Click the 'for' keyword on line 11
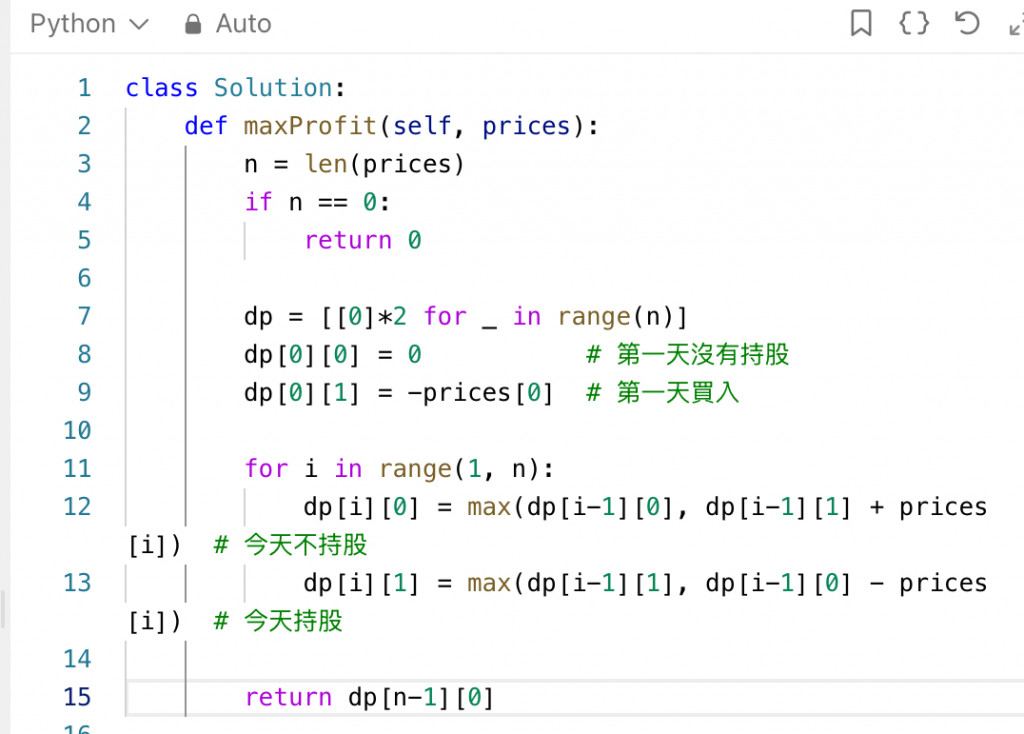Viewport: 1024px width, 734px height. click(266, 468)
